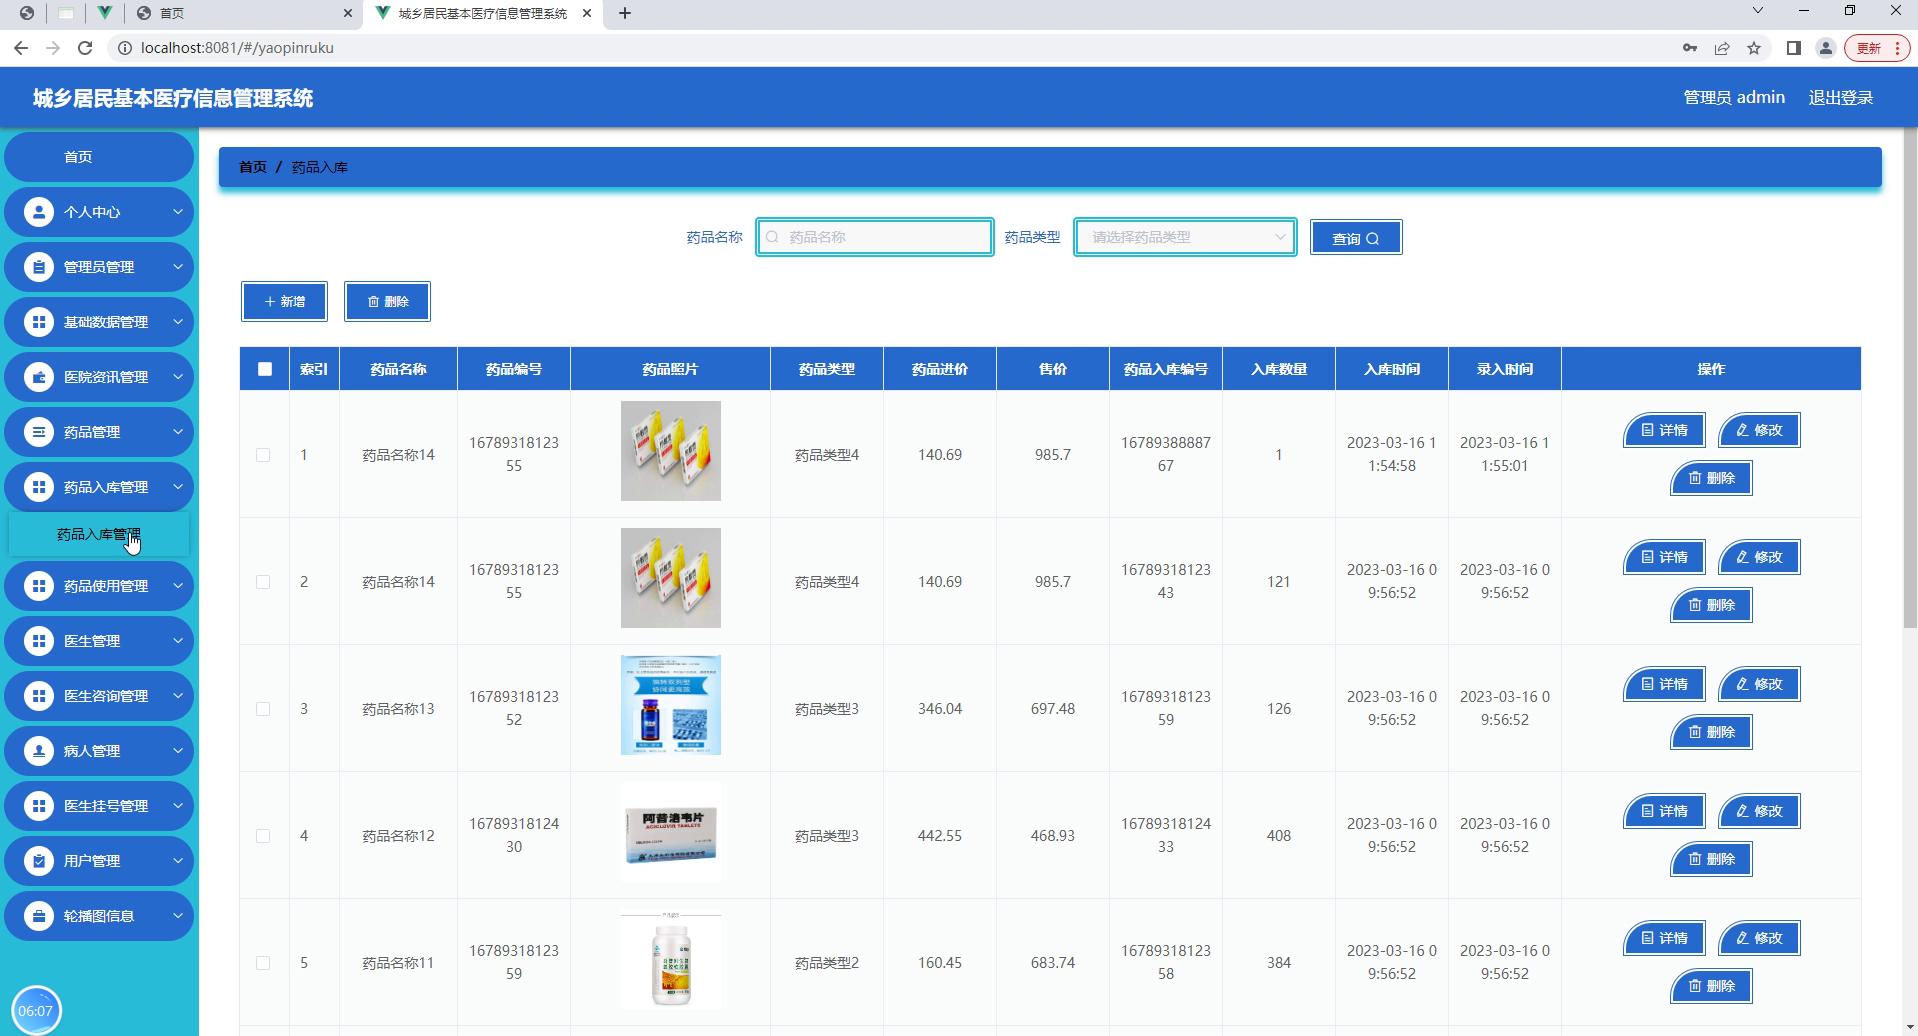Click the 更新 browser update button

[x=1877, y=47]
